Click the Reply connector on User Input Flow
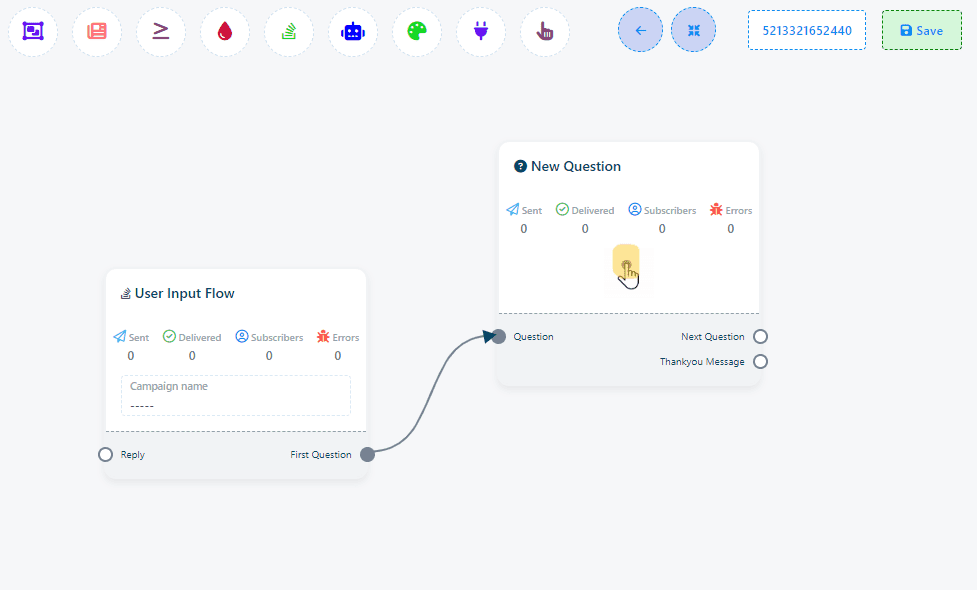The image size is (977, 590). [106, 455]
